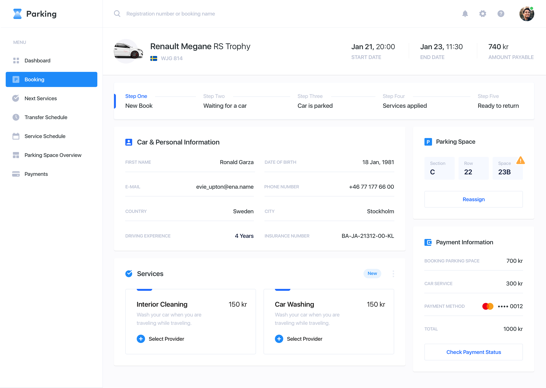Open Services three-dot options menu
The height and width of the screenshot is (388, 546).
coord(393,274)
